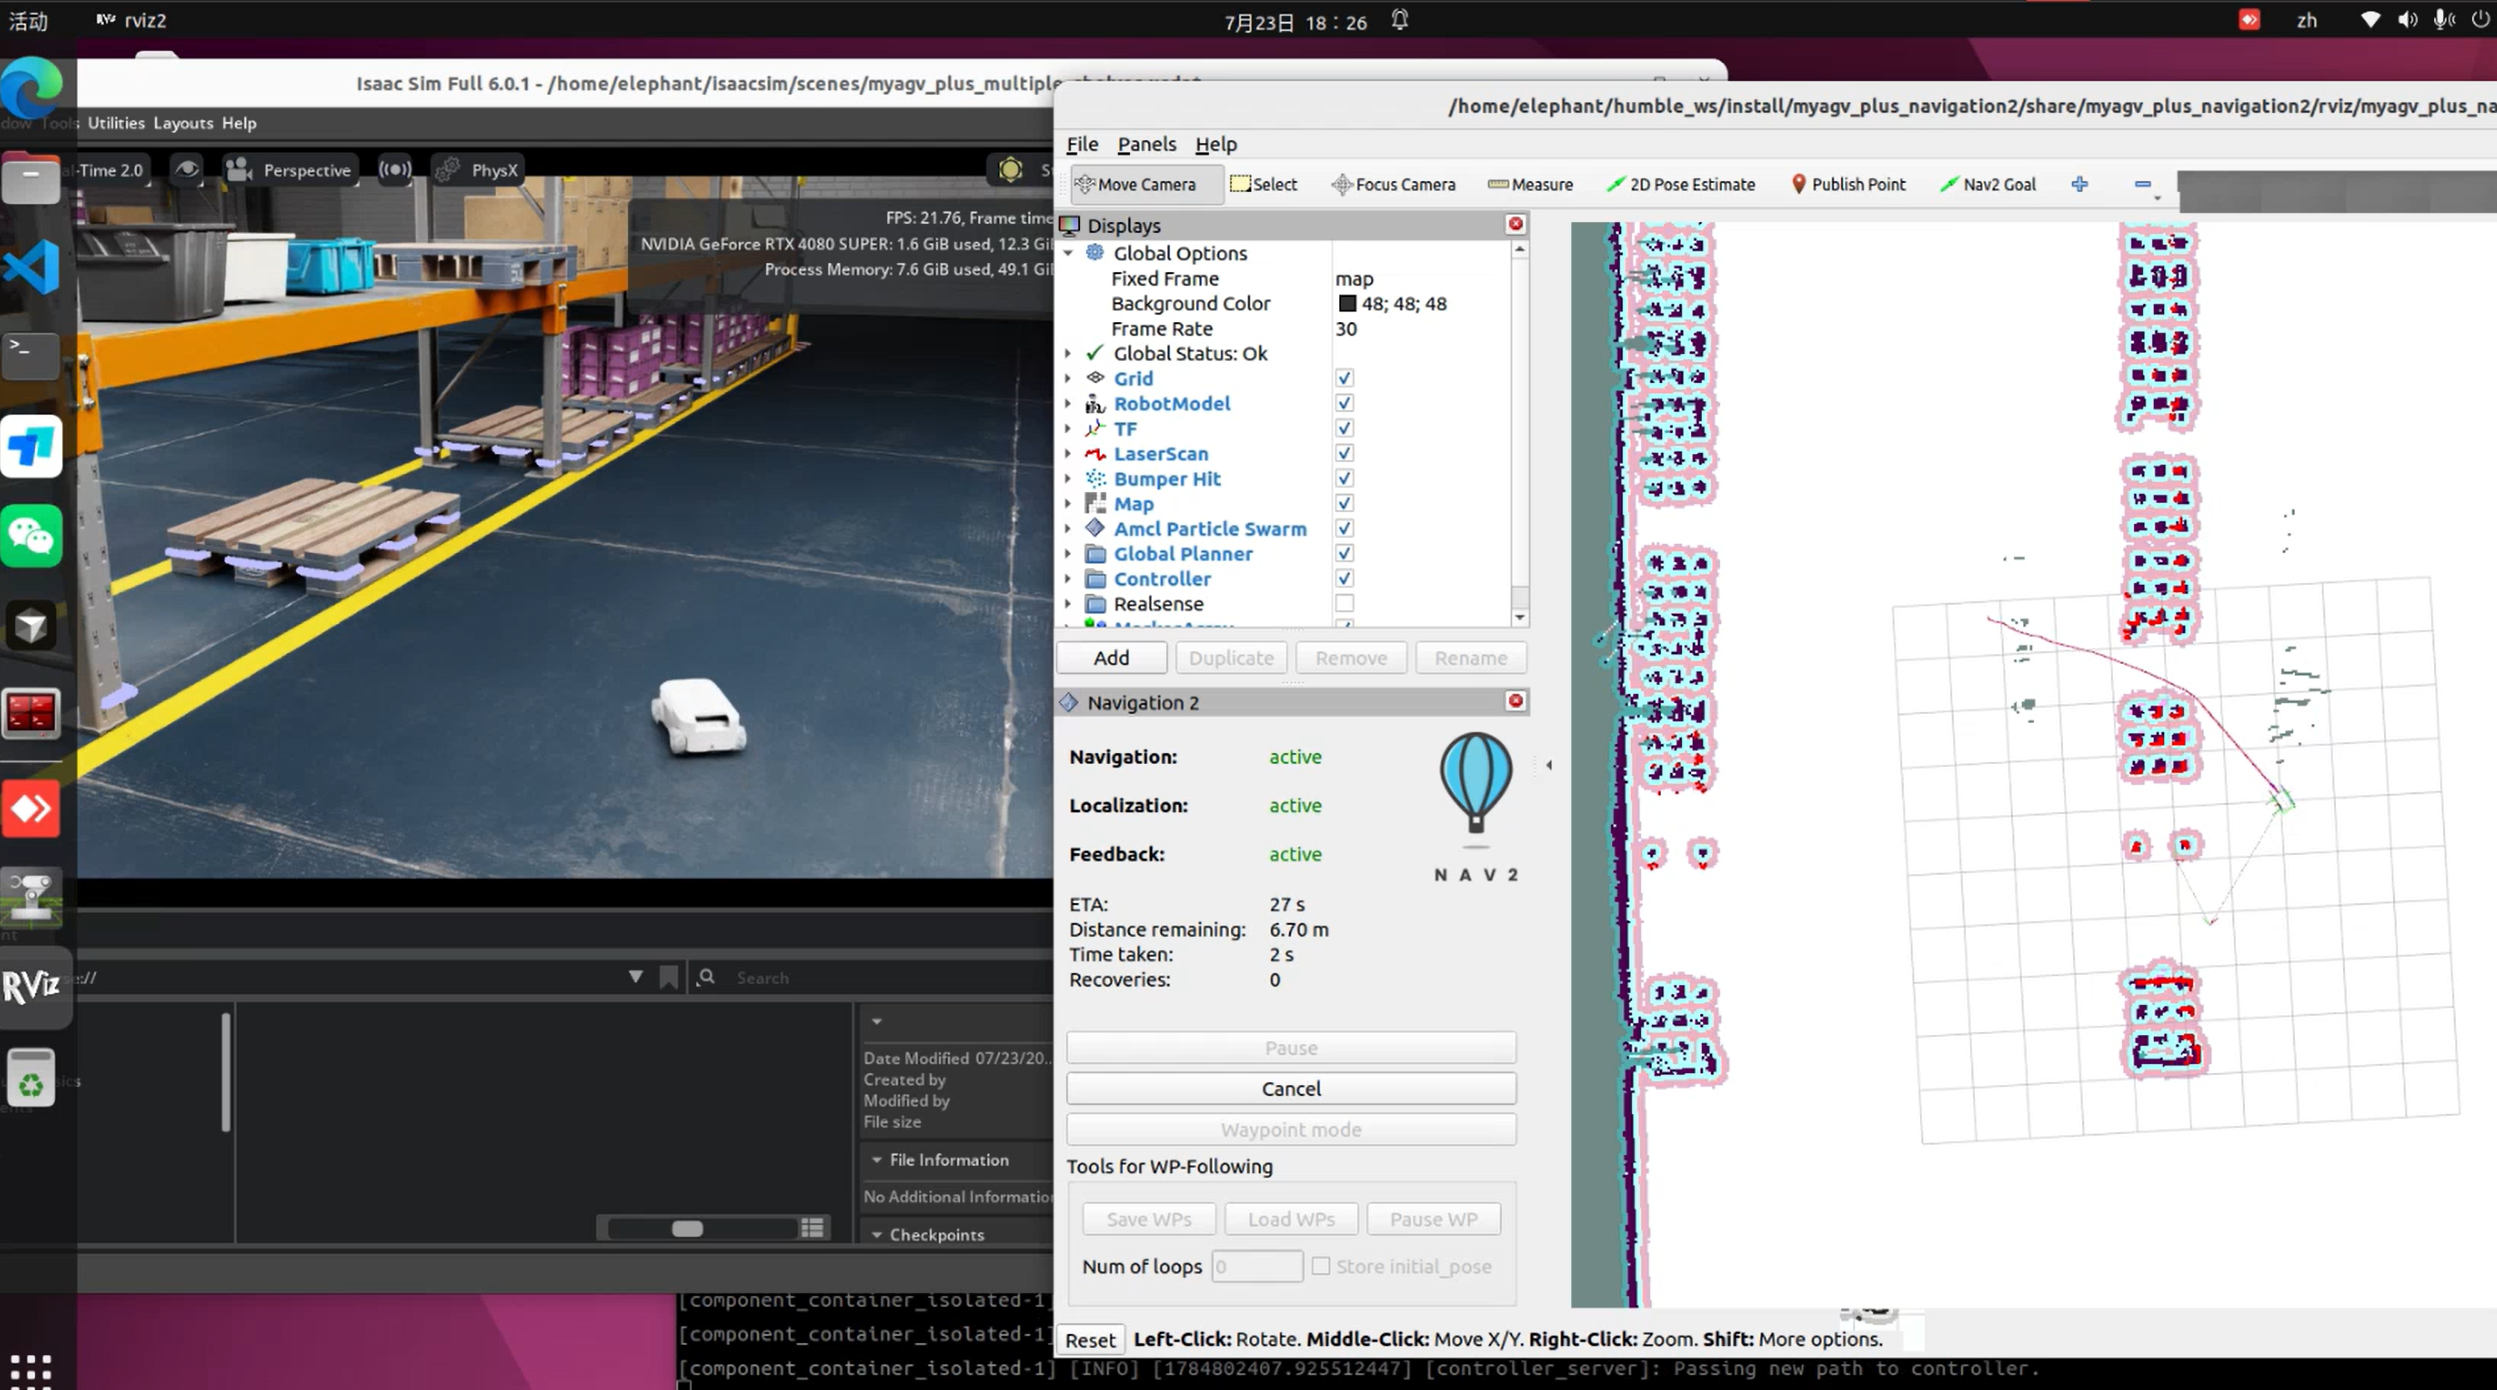
Task: Click the minus remove-tool icon
Action: (x=2142, y=184)
